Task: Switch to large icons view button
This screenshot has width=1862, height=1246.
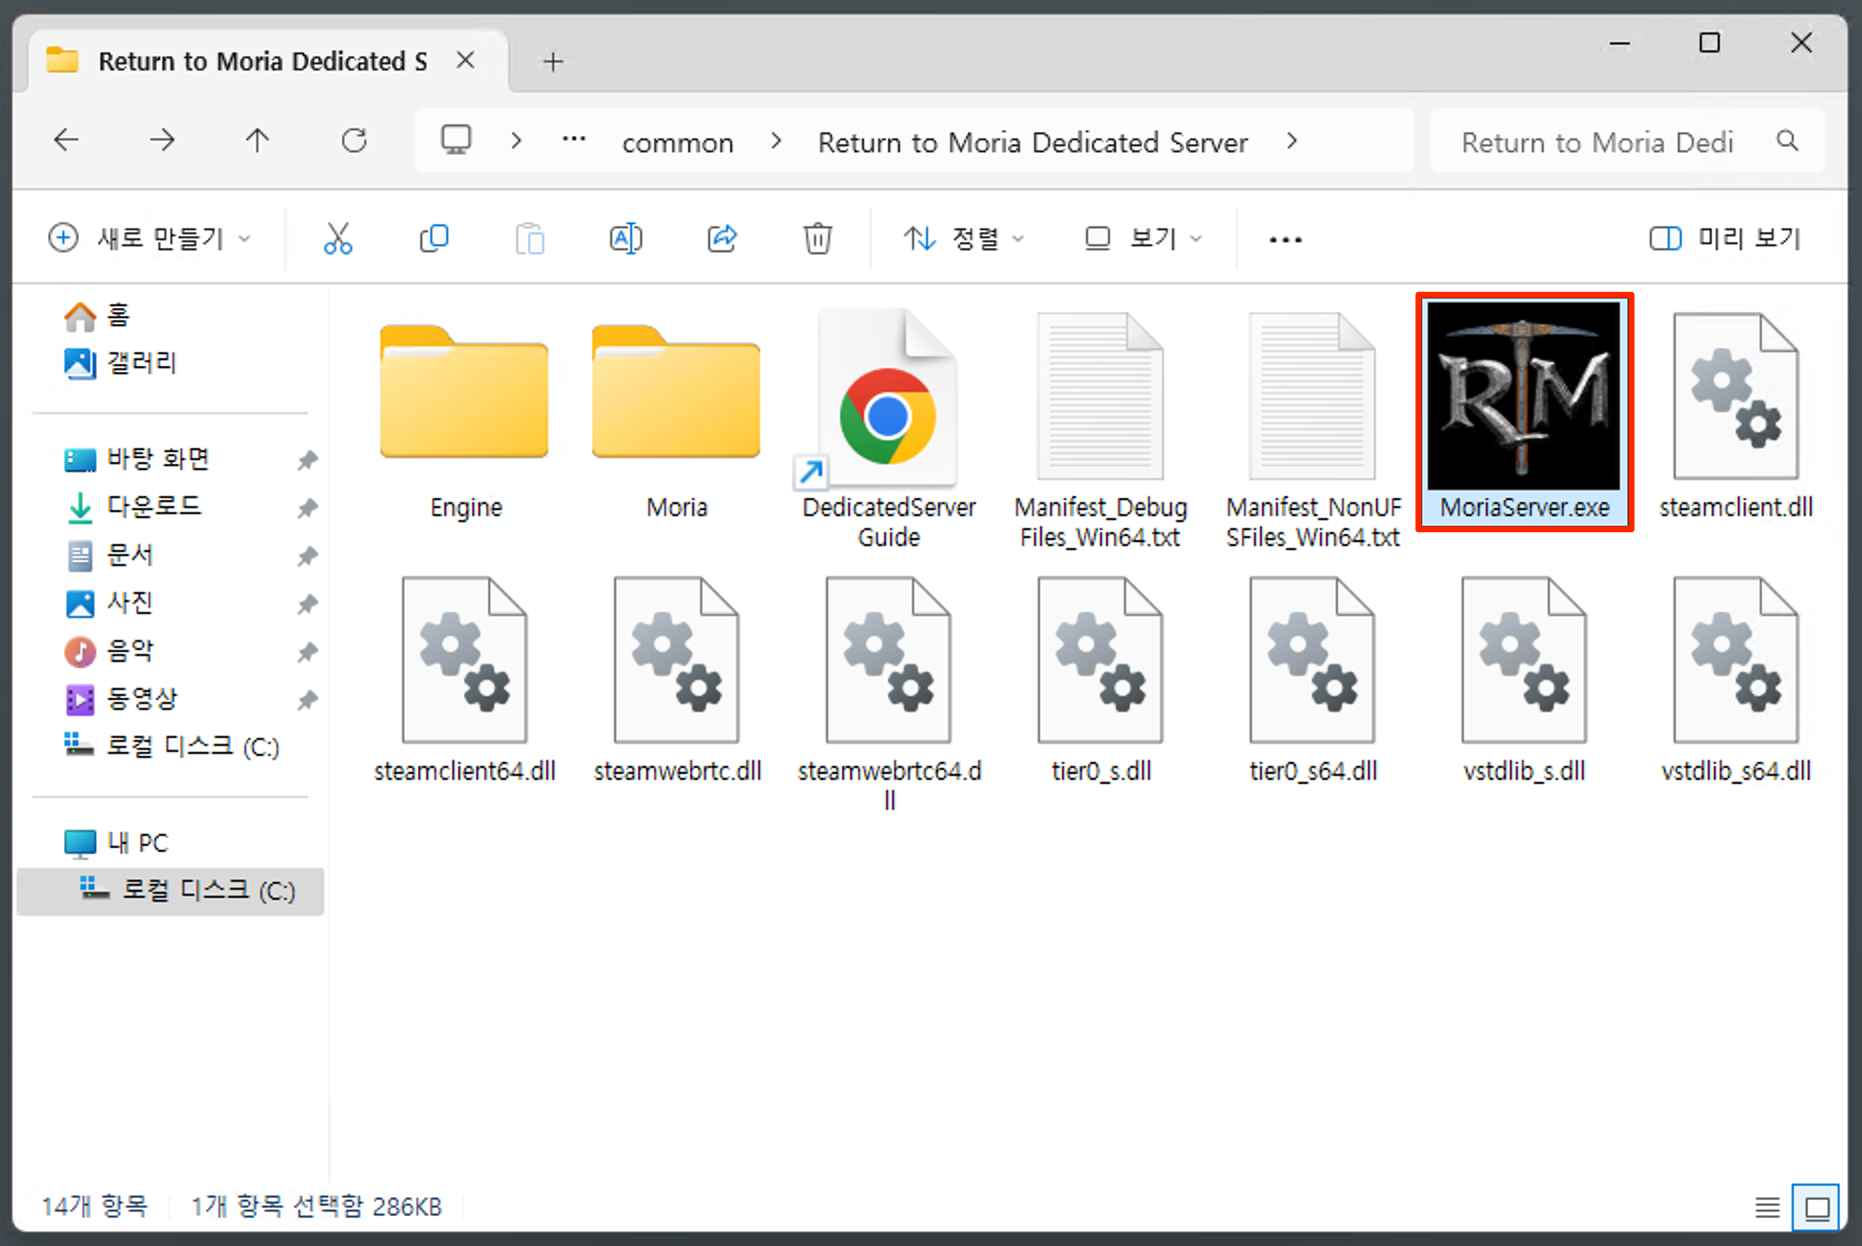Action: click(1817, 1208)
